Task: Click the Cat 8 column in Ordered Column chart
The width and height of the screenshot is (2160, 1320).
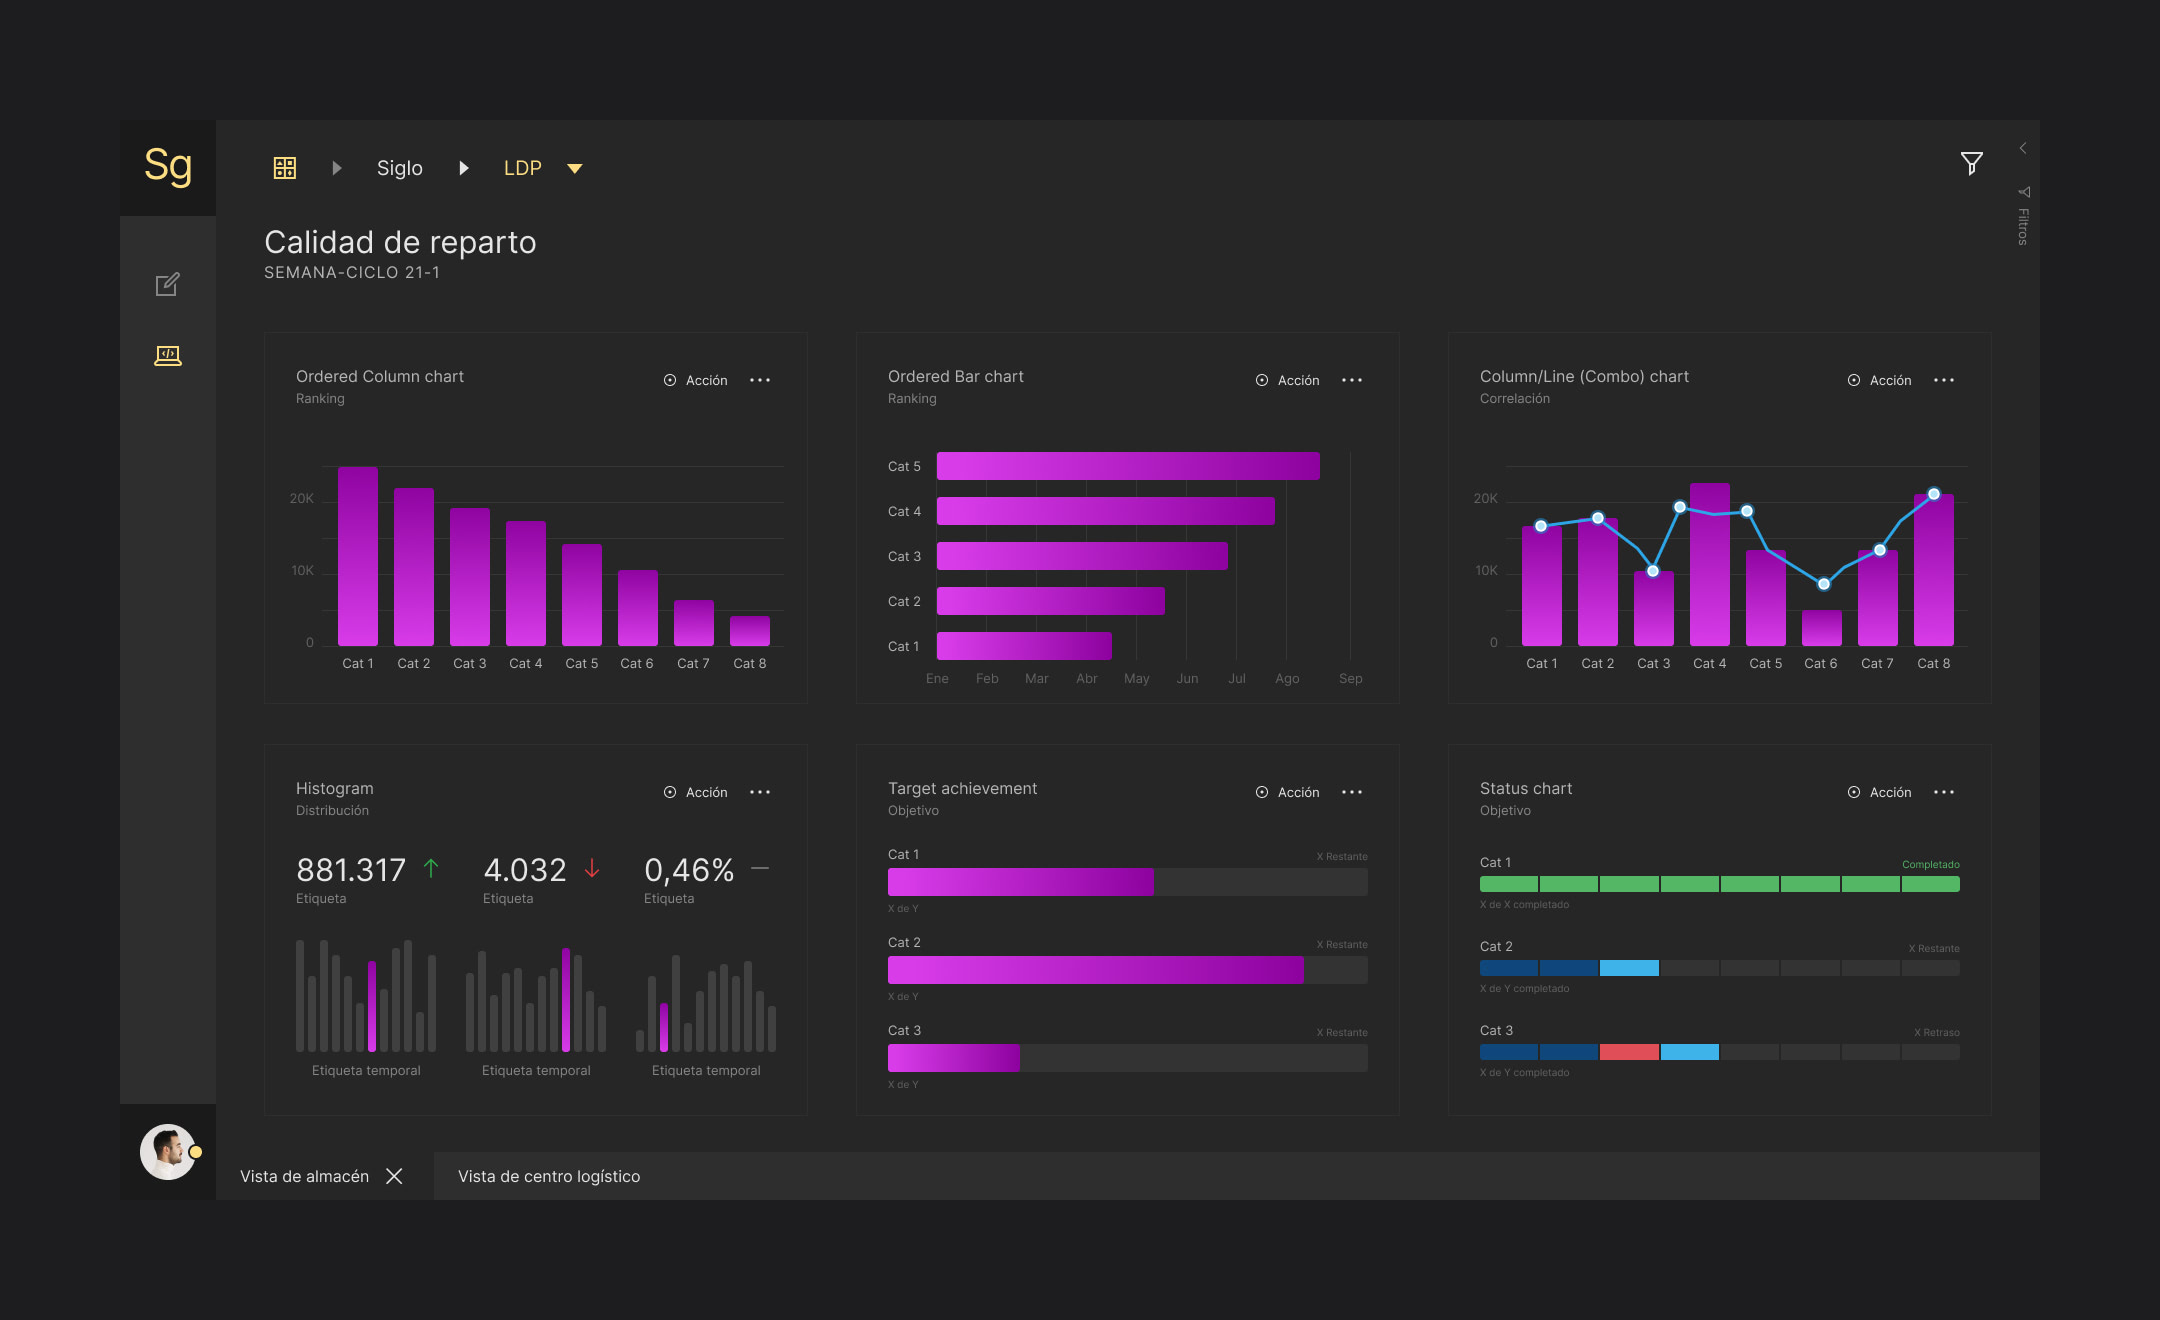Action: (750, 631)
